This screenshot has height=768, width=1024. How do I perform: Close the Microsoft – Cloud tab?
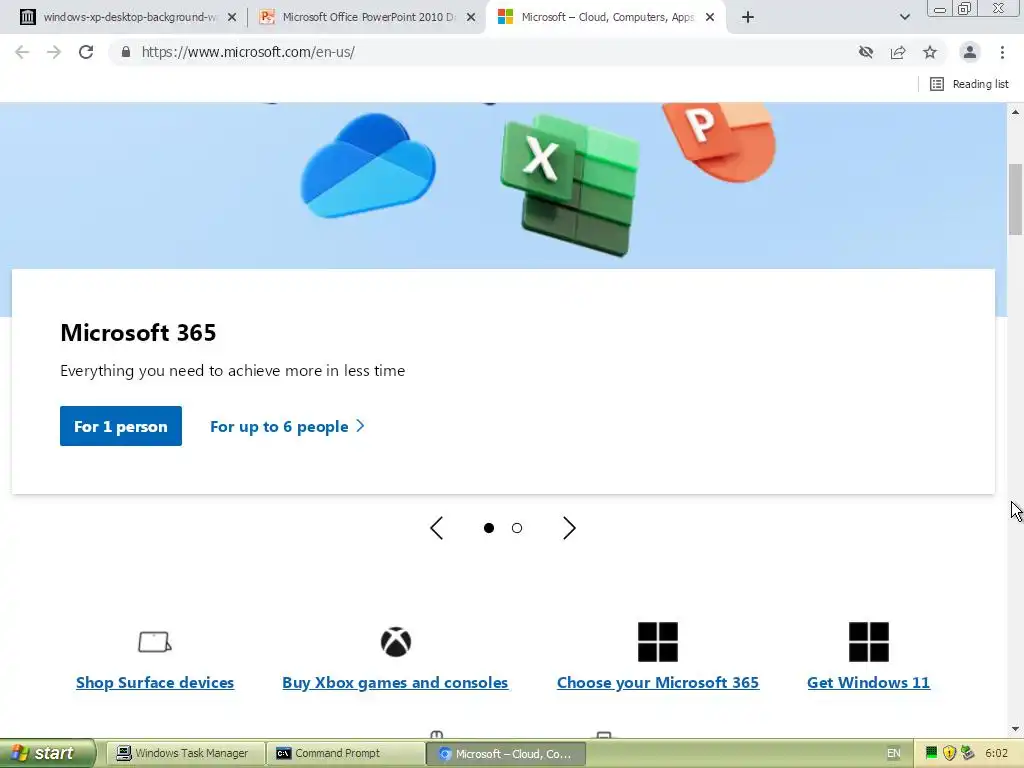tap(710, 18)
